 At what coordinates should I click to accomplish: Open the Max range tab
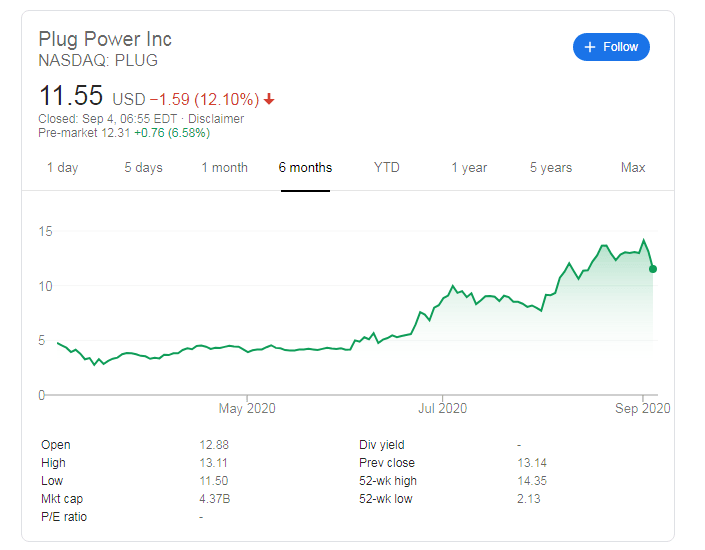(x=633, y=167)
